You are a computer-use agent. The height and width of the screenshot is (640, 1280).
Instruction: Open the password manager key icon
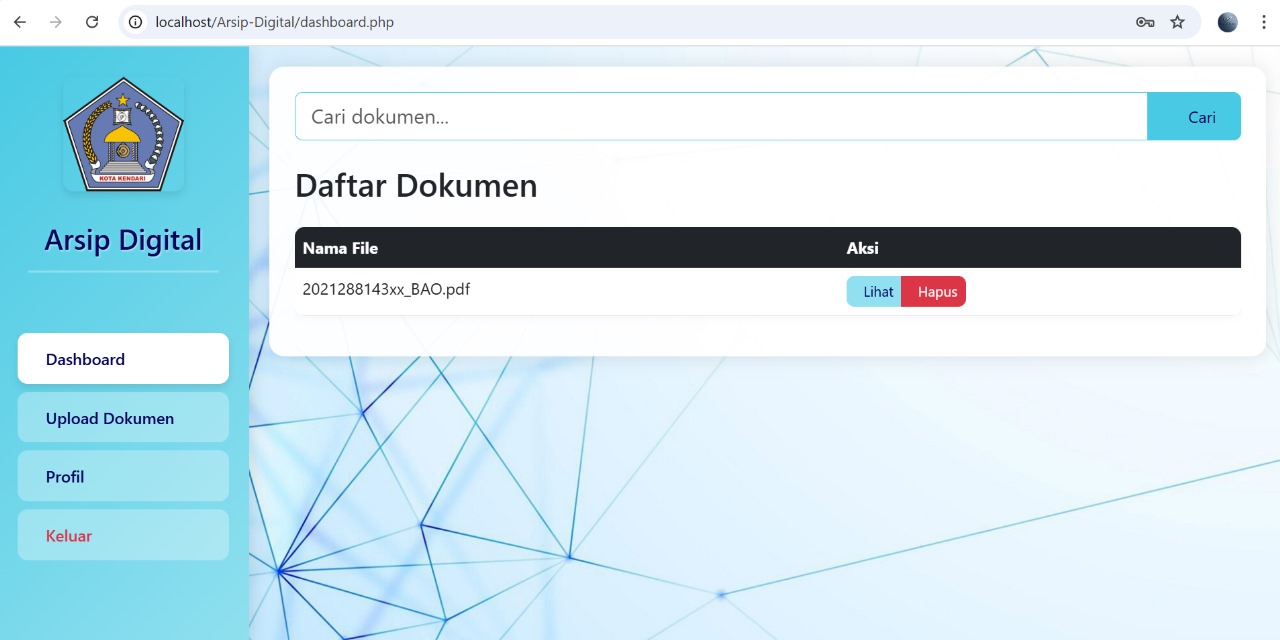[1144, 21]
